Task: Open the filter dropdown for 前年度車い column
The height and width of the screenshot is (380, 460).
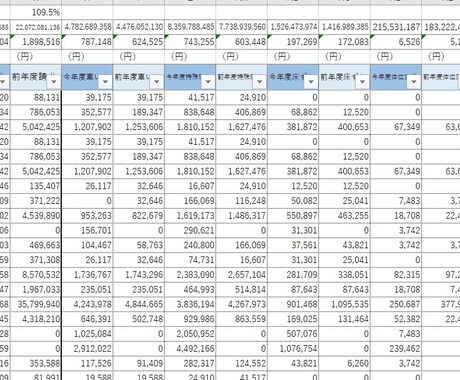Action: [x=156, y=82]
